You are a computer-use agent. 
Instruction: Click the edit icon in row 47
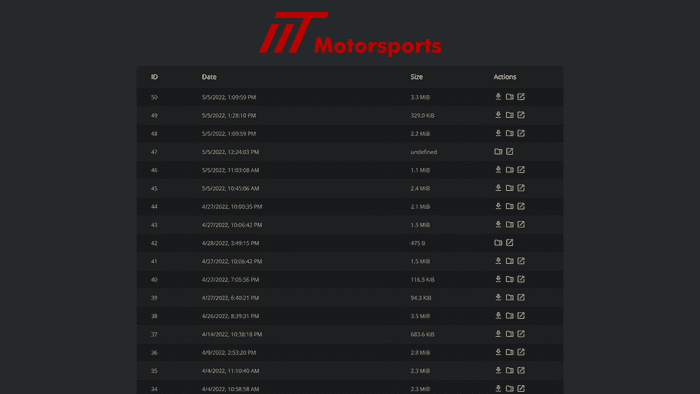(x=509, y=152)
